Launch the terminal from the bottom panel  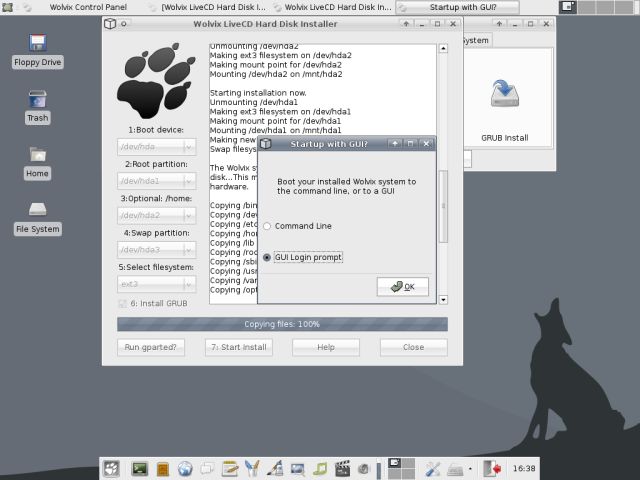point(140,469)
